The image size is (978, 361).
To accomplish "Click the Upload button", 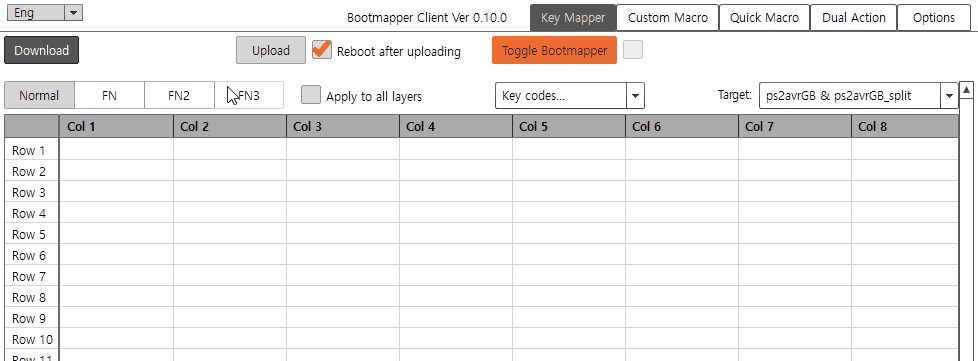I will point(271,51).
